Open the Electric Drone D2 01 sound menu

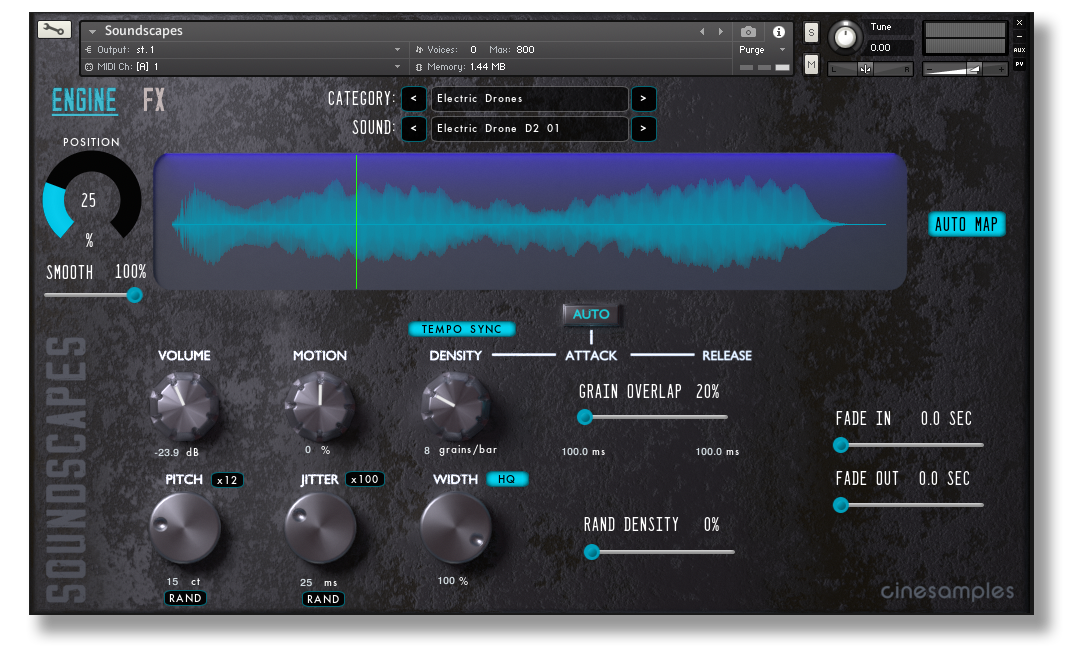pos(529,128)
